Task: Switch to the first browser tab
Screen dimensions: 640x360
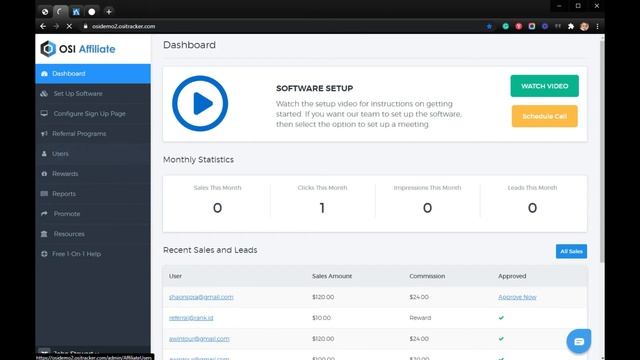Action: pyautogui.click(x=45, y=11)
